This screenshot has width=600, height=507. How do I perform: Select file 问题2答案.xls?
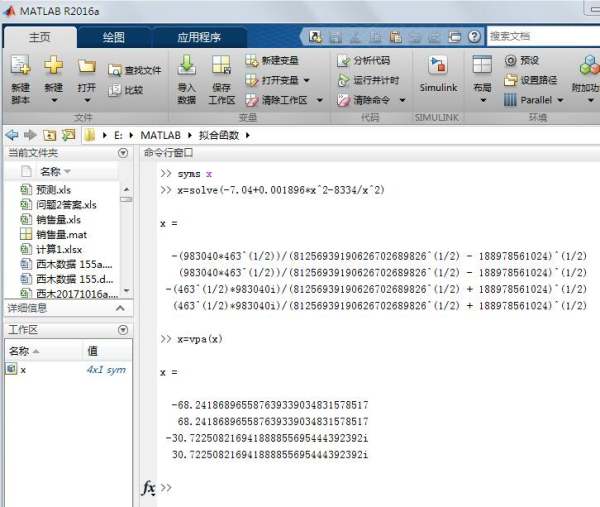pos(59,205)
